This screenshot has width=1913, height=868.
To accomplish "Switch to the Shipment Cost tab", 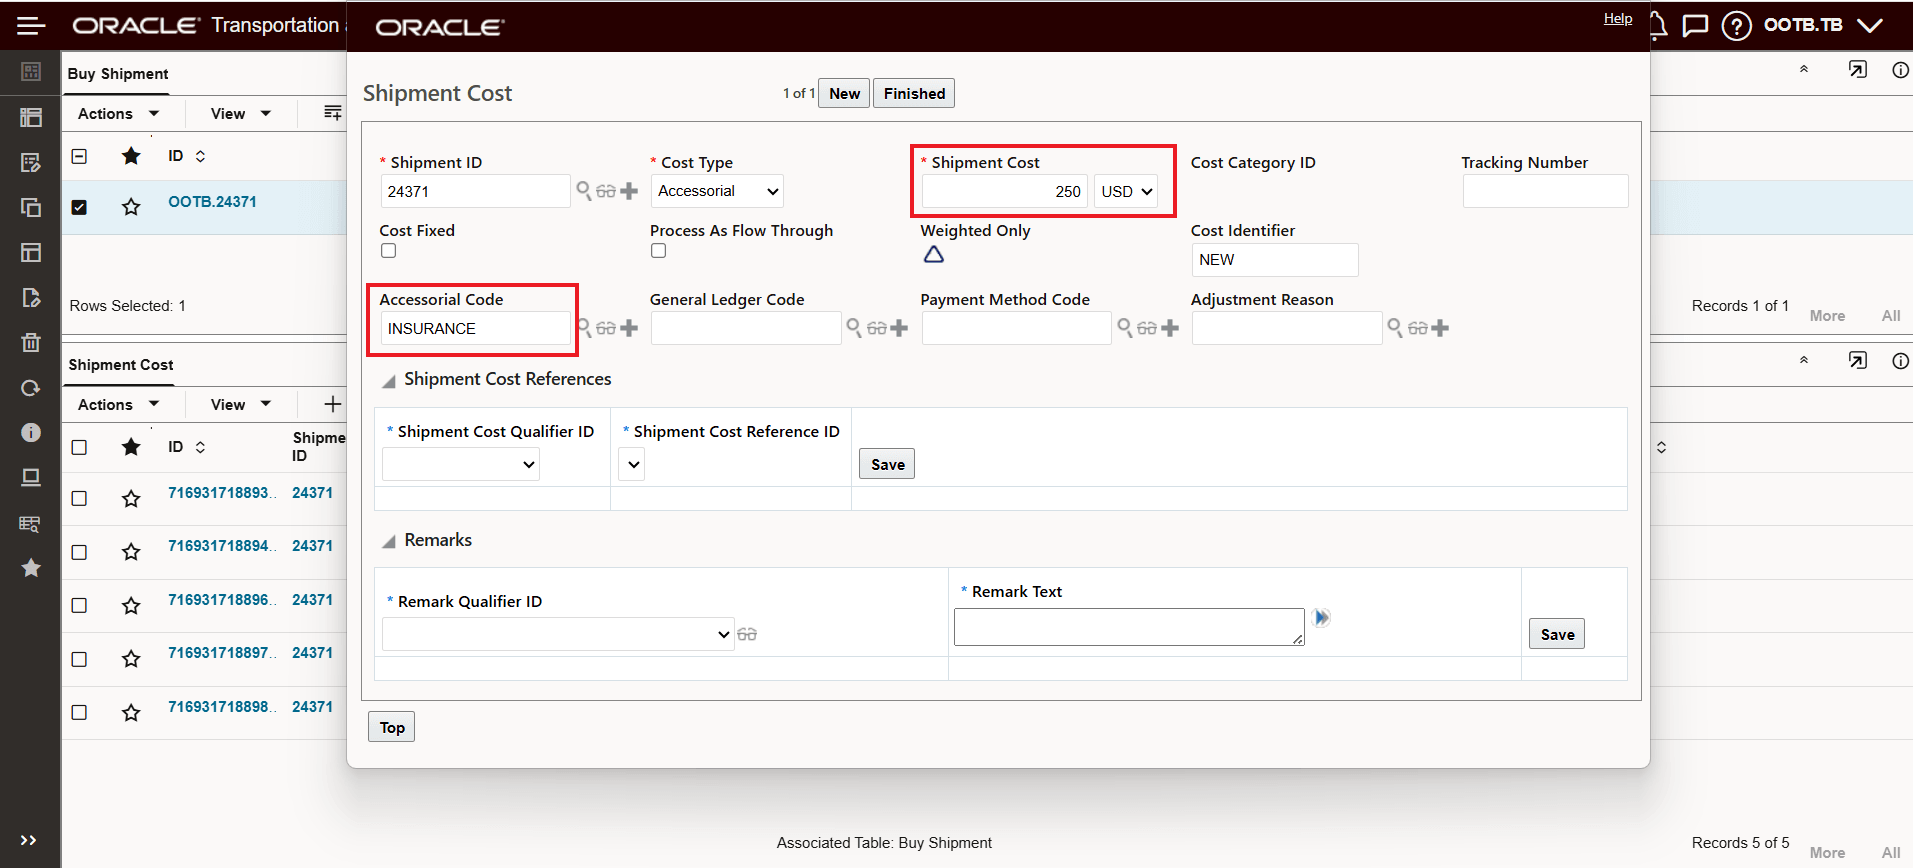I will coord(121,365).
